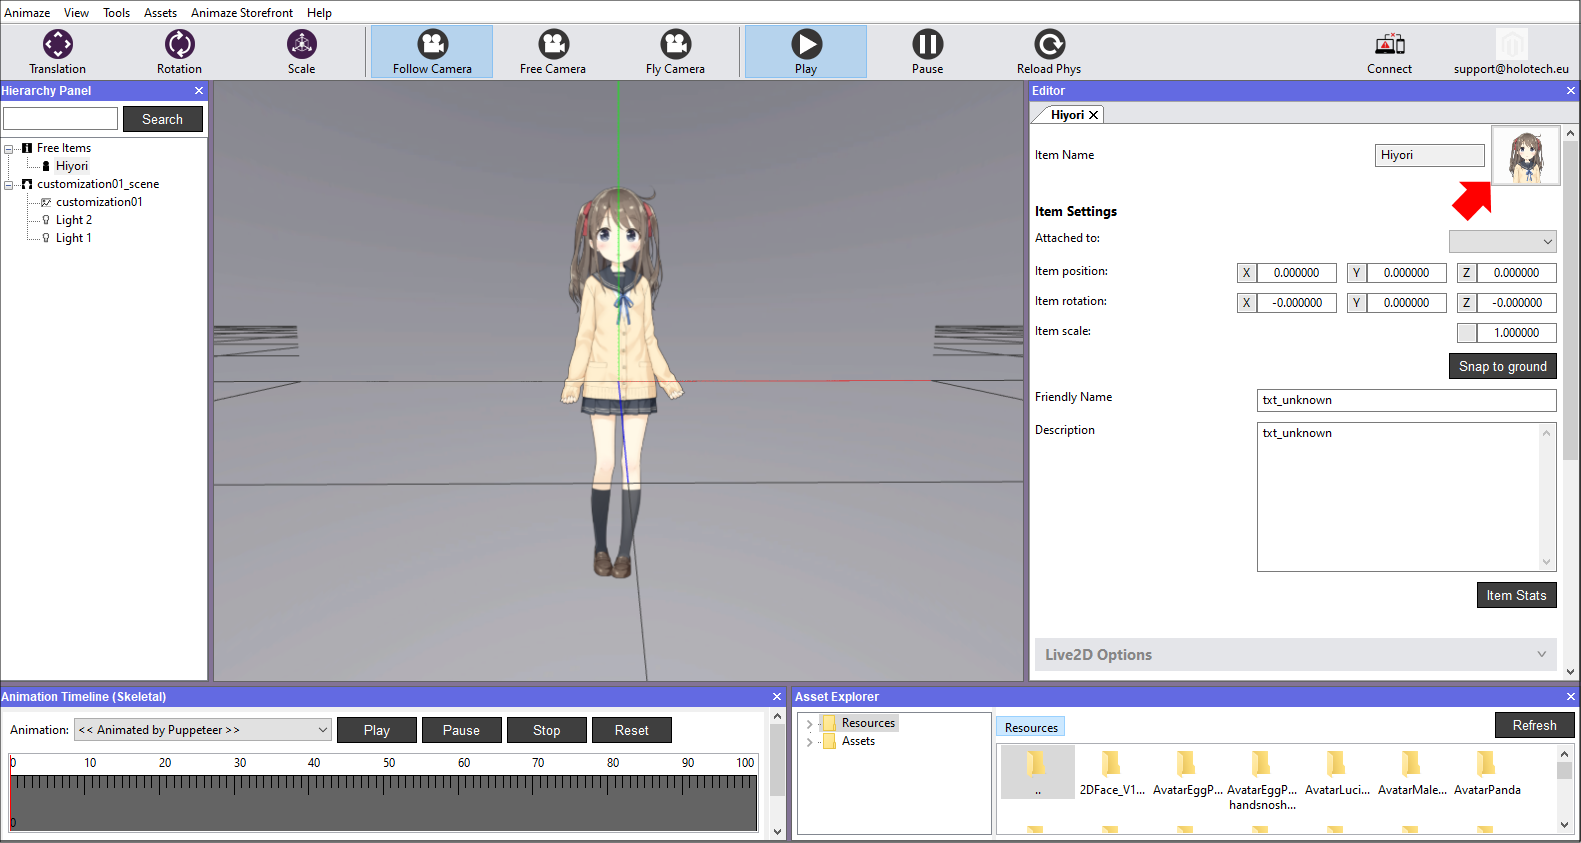The image size is (1581, 843).
Task: Select Assets in the asset folder tree
Action: tap(858, 742)
